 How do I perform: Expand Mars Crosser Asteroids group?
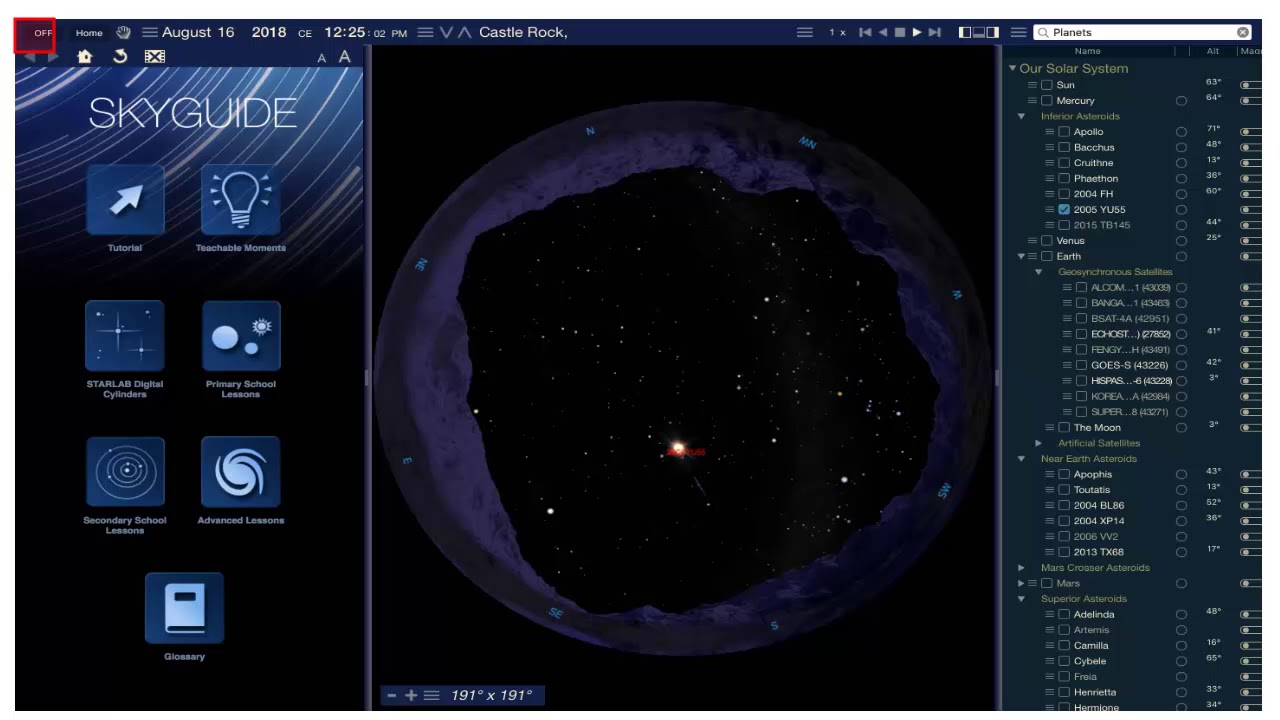pos(1021,568)
